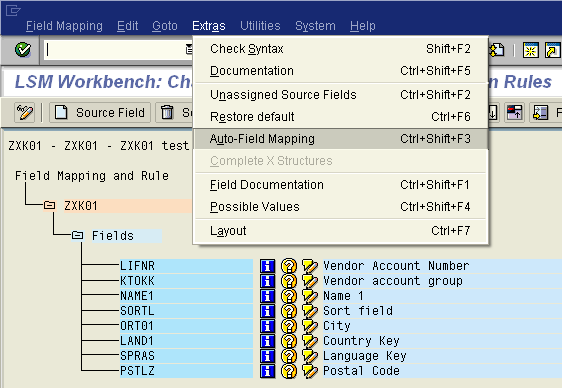Click the rule pencil icon for NAME1
562x388 pixels.
pyautogui.click(x=309, y=296)
